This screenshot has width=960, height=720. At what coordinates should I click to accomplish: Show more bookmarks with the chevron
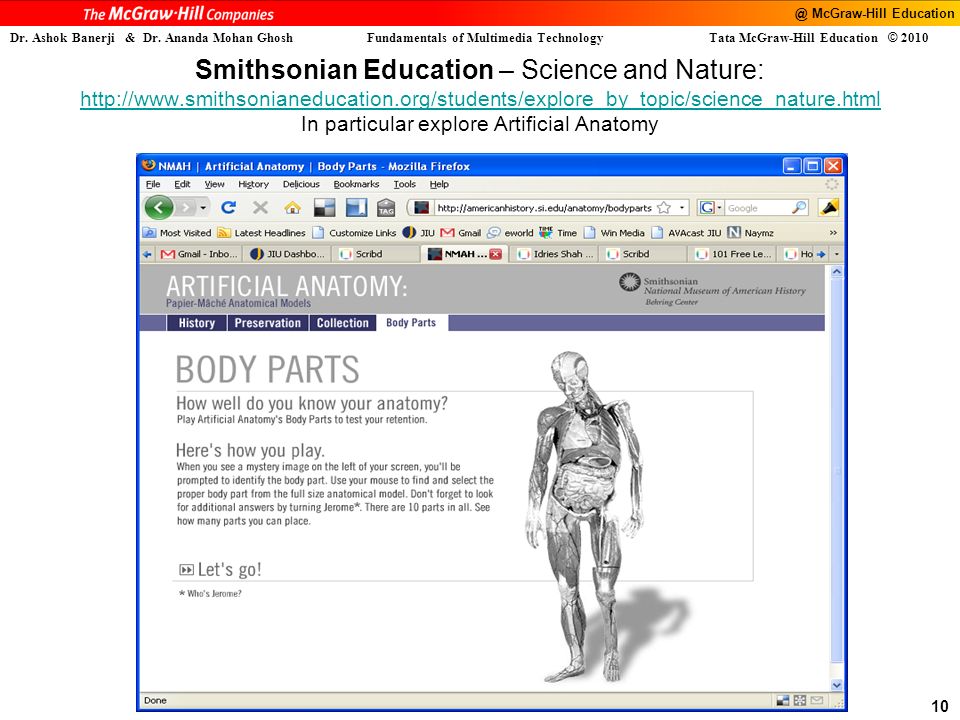pyautogui.click(x=833, y=233)
